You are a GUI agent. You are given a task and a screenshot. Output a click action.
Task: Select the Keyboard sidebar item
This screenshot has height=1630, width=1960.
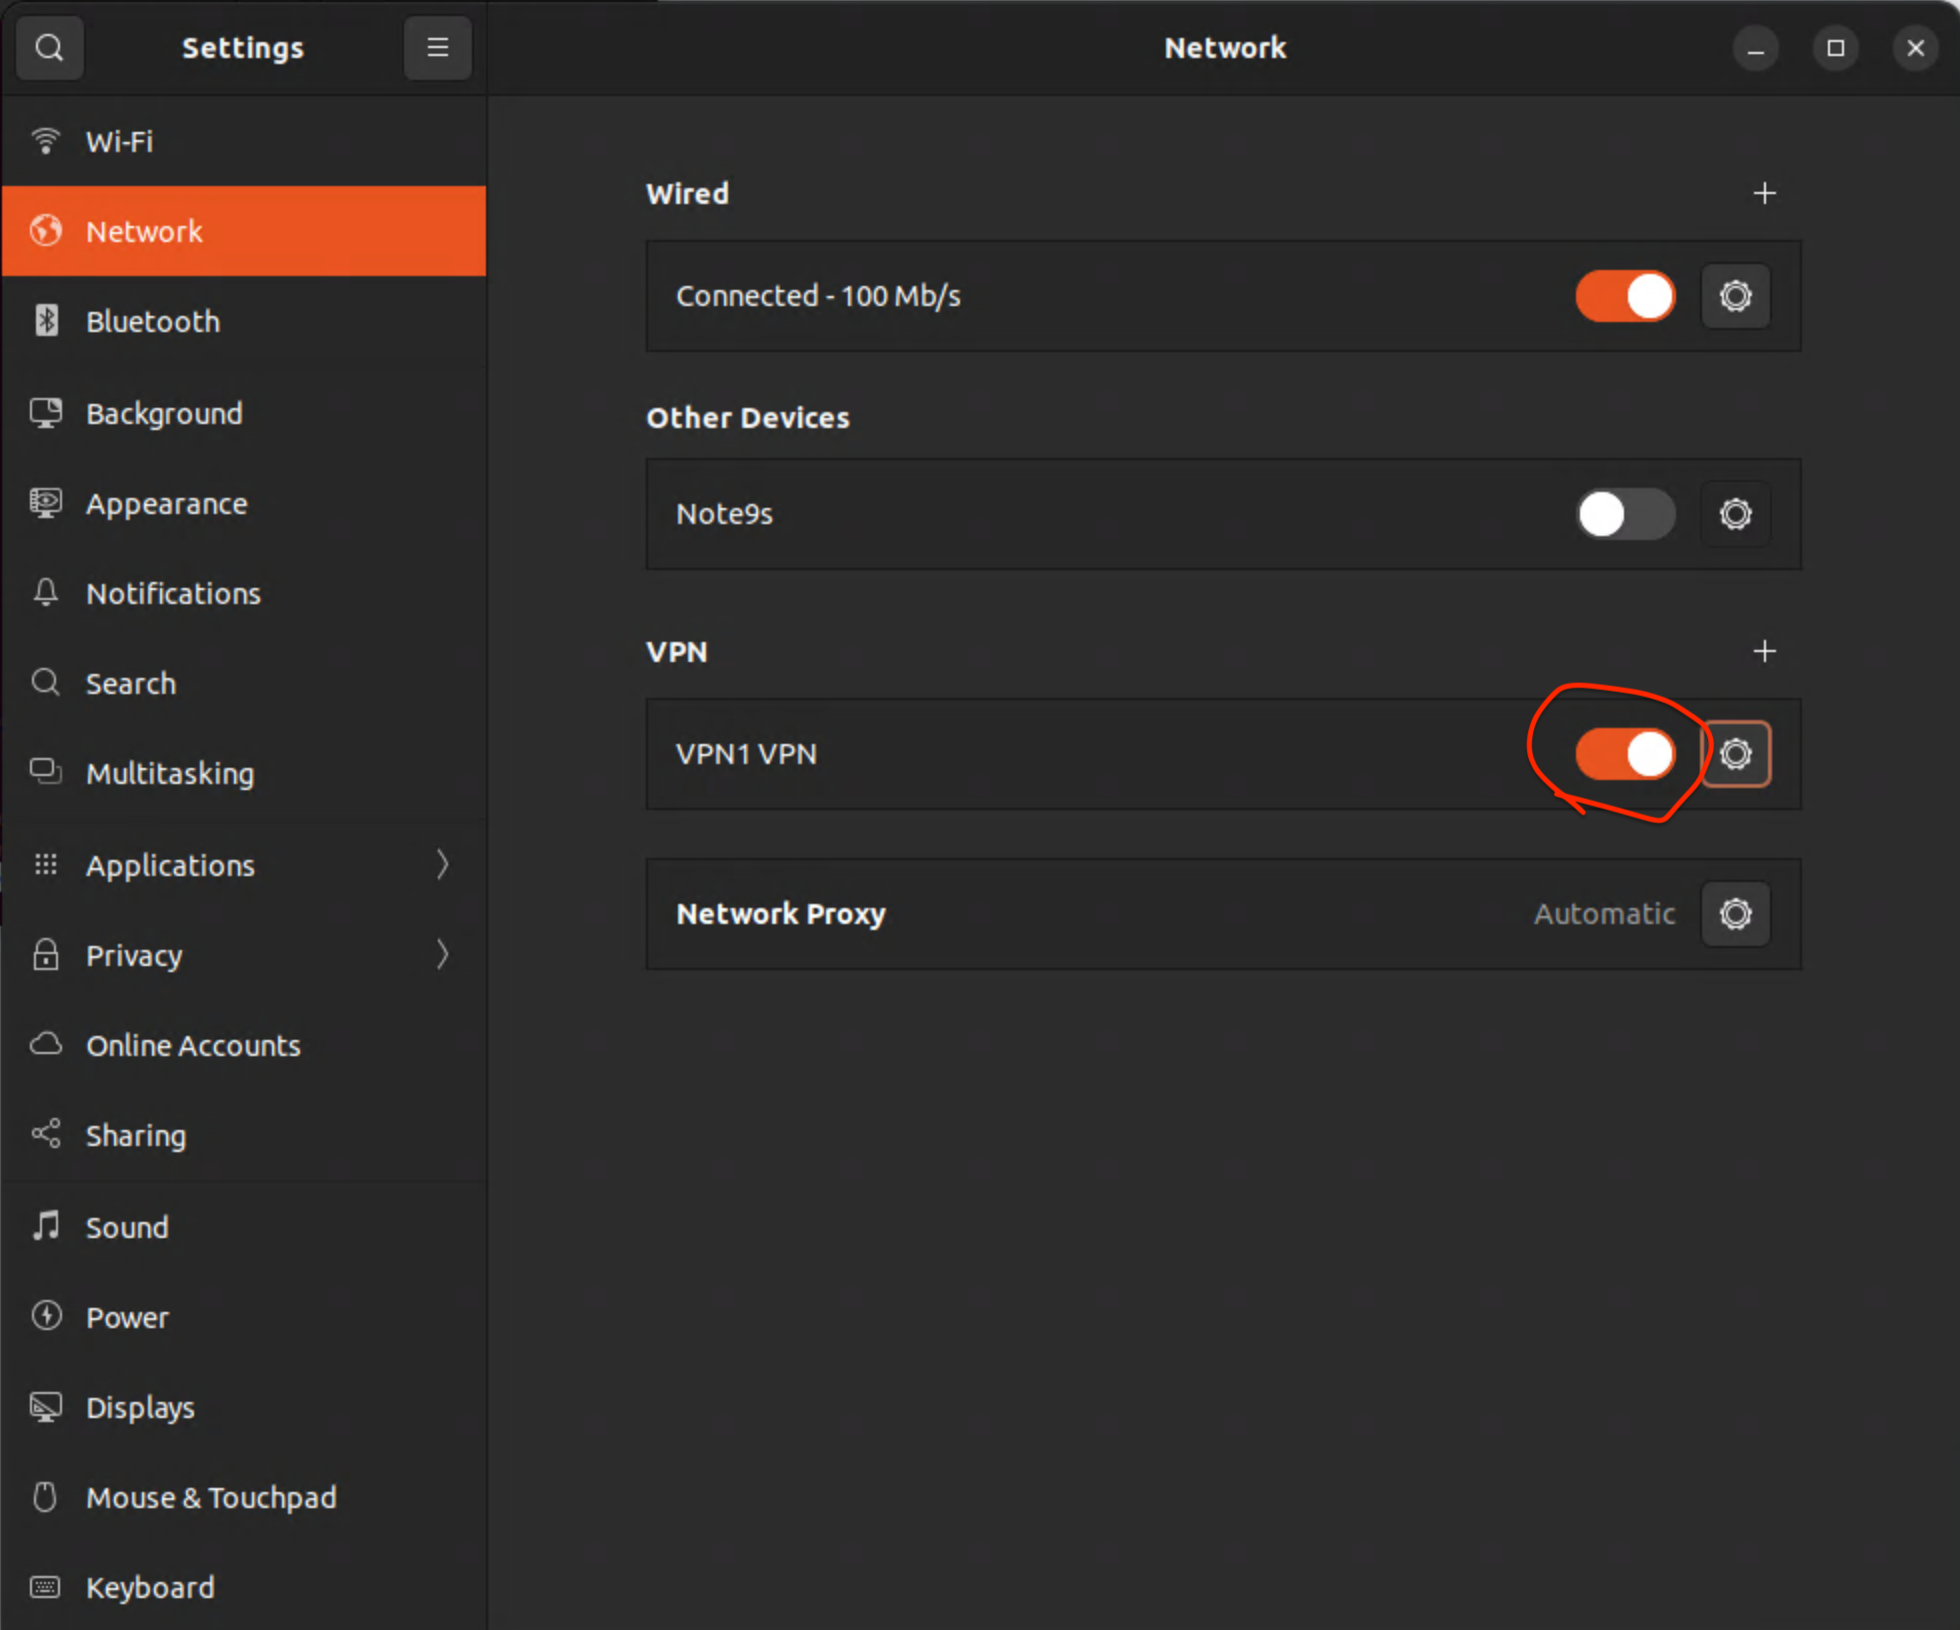pos(243,1587)
